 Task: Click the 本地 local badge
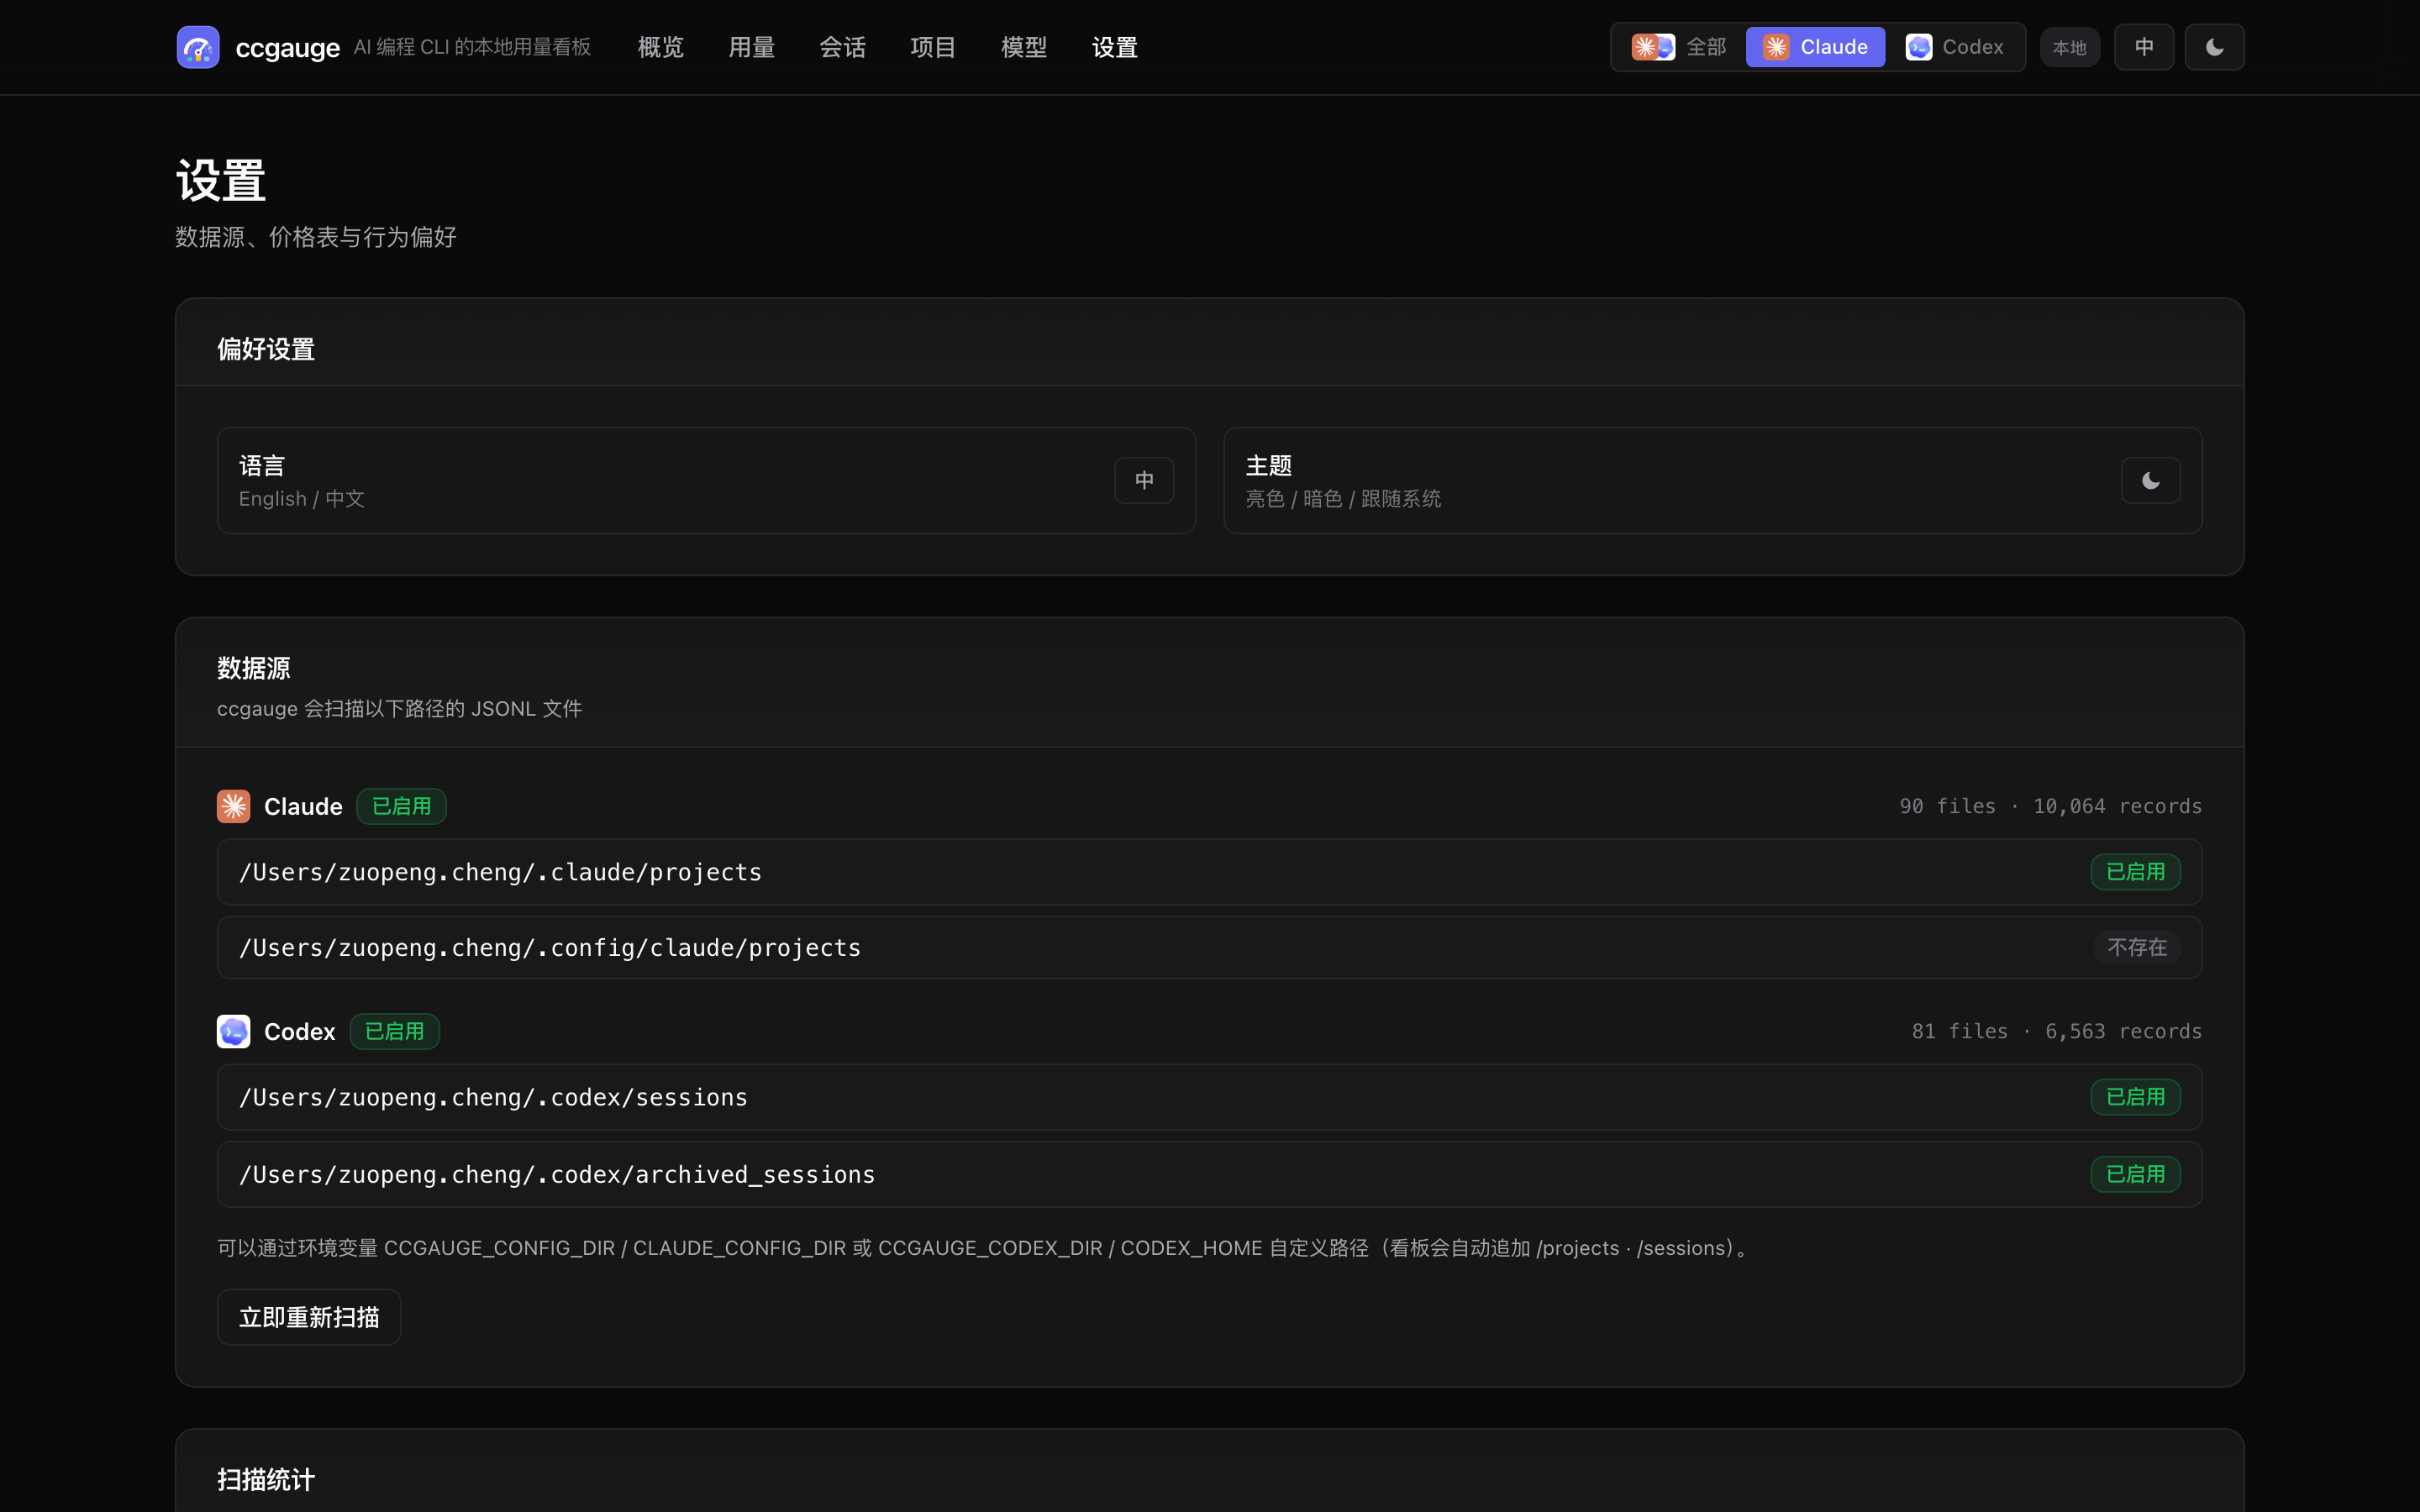coord(2069,47)
